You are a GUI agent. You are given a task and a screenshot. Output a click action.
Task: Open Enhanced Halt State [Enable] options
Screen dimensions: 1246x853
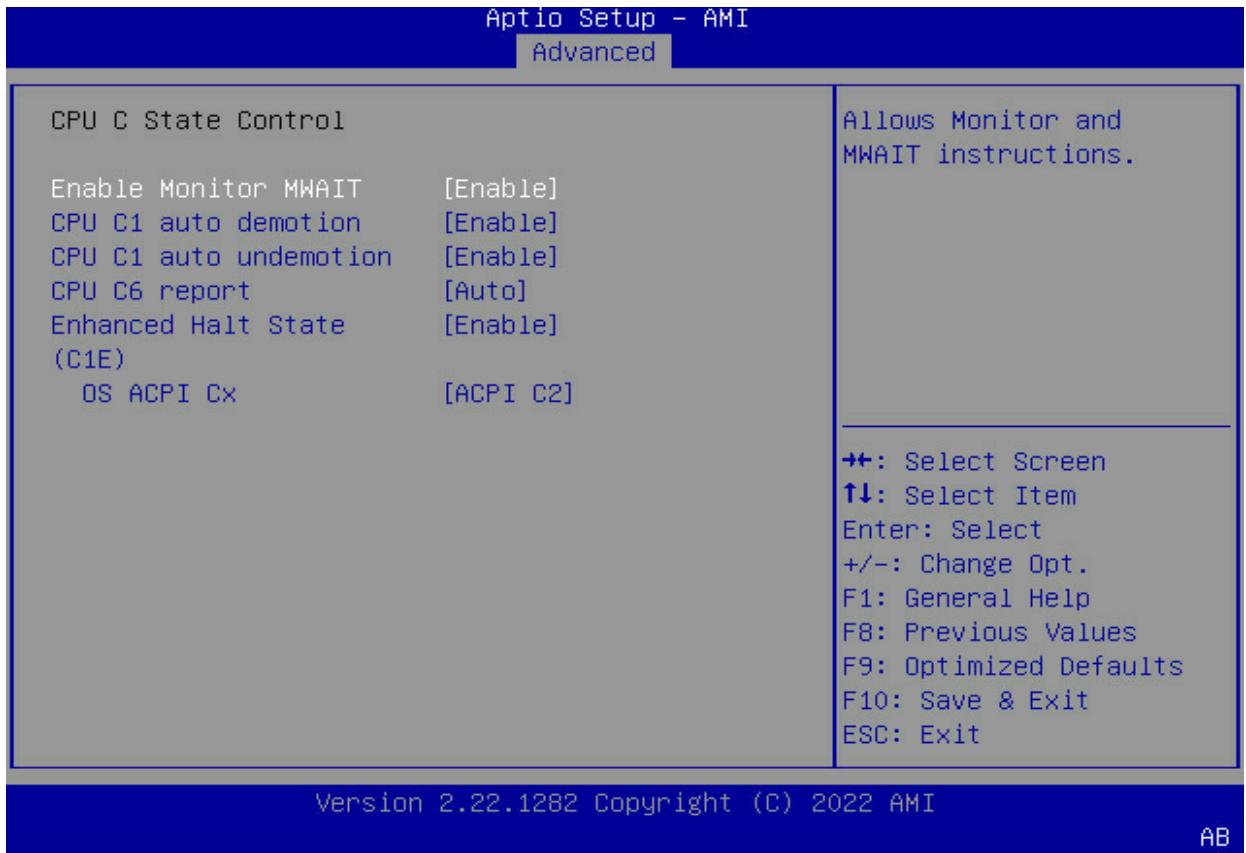point(499,324)
